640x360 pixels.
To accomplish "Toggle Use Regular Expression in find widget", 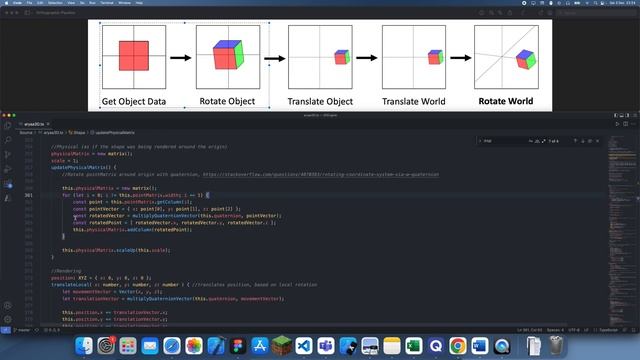I will click(x=544, y=141).
